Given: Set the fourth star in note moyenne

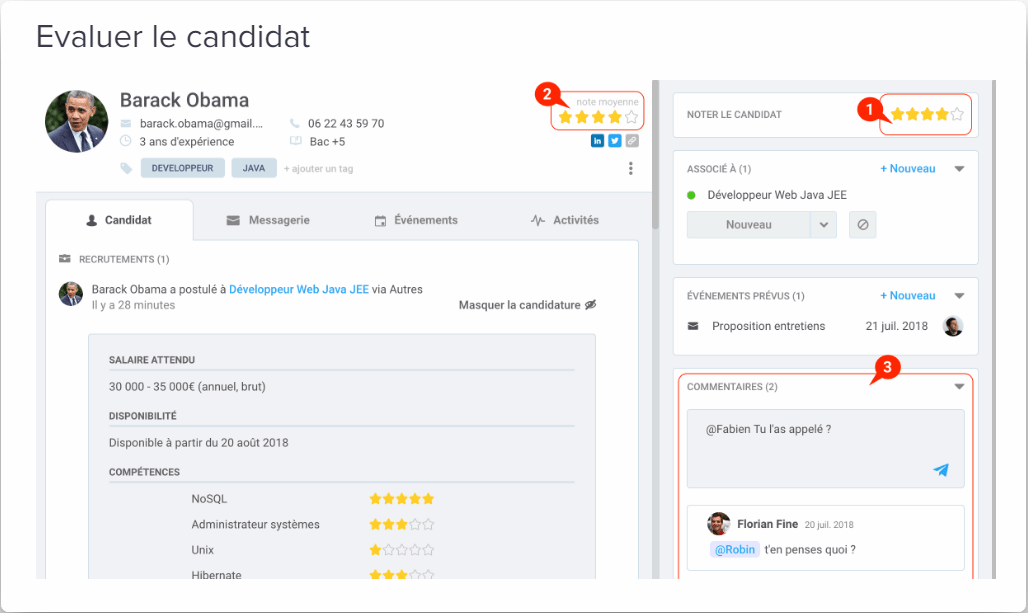Looking at the screenshot, I should pos(613,117).
